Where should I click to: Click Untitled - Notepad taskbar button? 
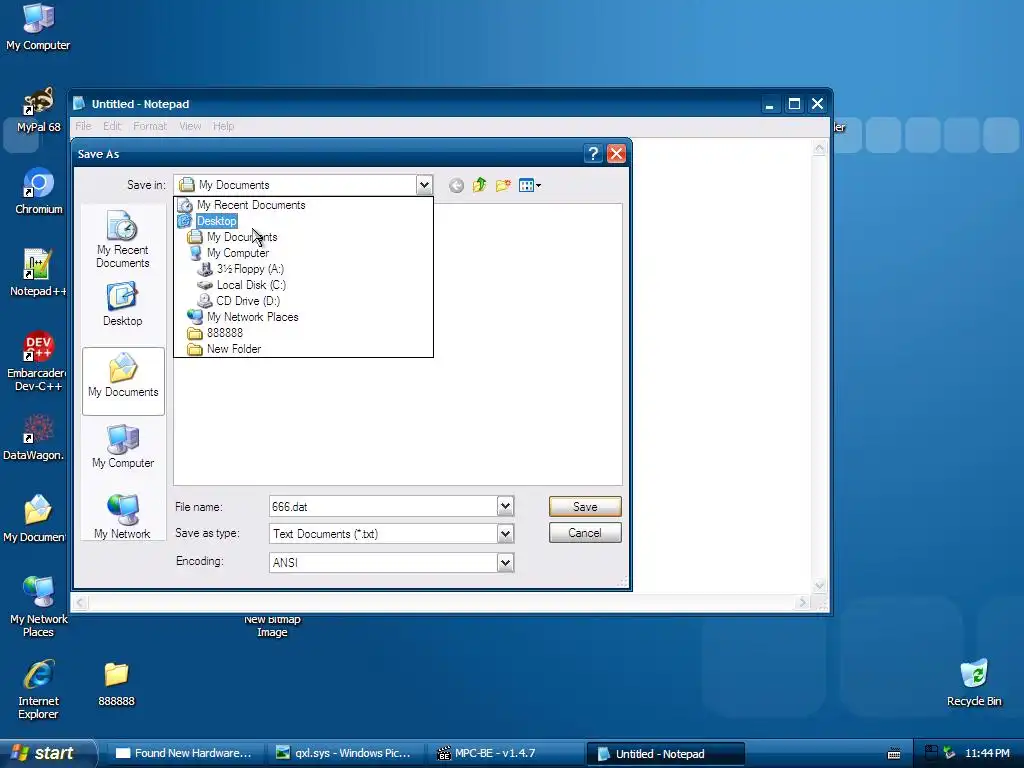pyautogui.click(x=665, y=754)
